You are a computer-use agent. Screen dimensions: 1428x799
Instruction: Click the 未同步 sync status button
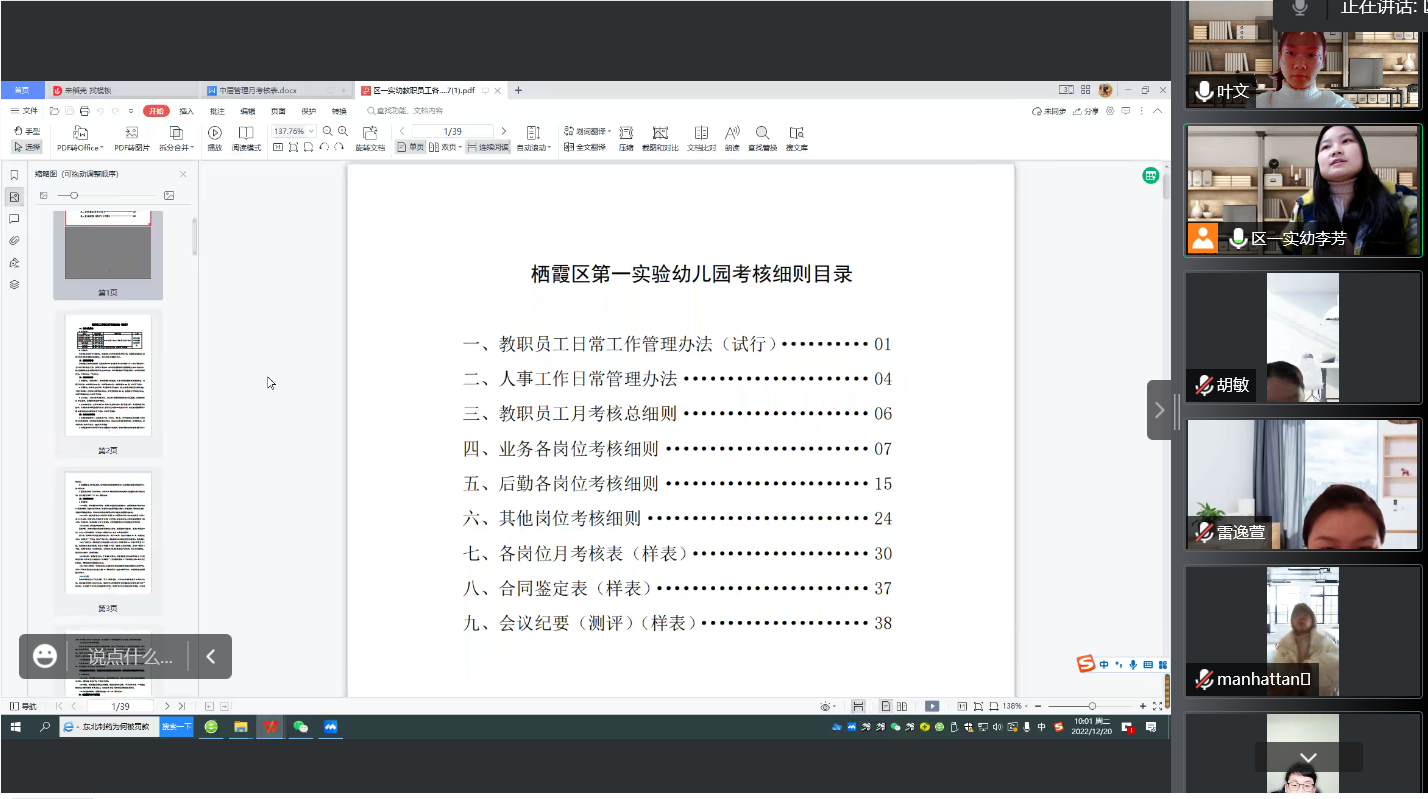pyautogui.click(x=1049, y=111)
